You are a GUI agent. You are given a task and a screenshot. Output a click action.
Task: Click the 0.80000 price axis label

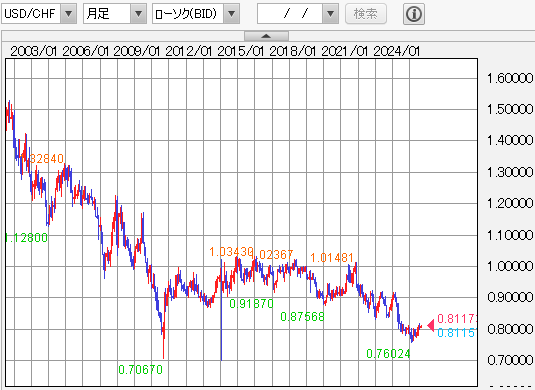pyautogui.click(x=510, y=329)
